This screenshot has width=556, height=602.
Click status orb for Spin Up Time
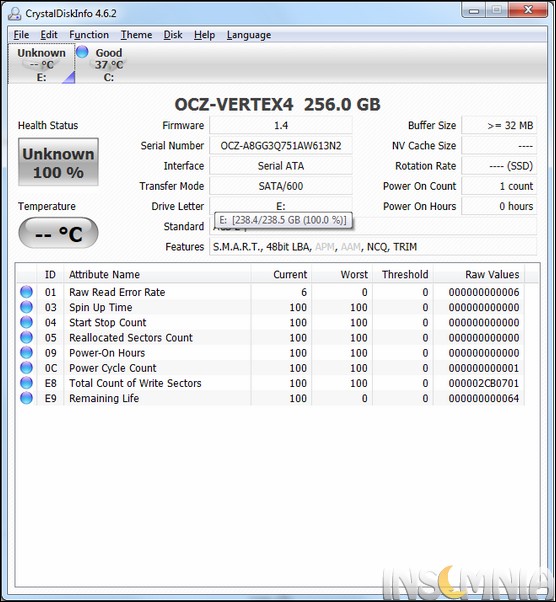26,307
